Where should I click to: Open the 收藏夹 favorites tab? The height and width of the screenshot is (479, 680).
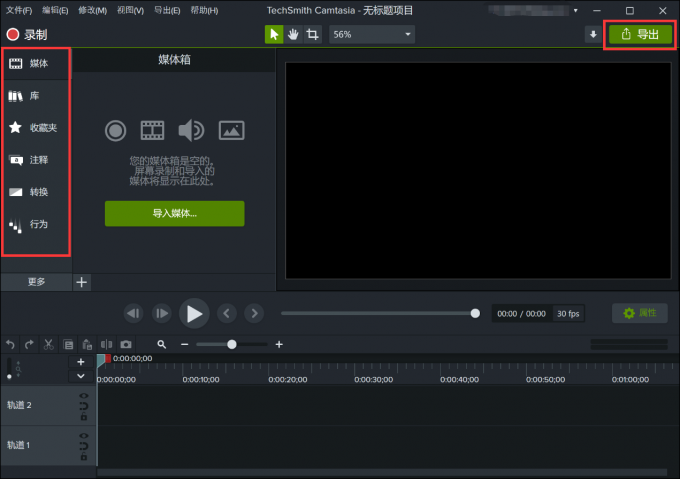[36, 127]
